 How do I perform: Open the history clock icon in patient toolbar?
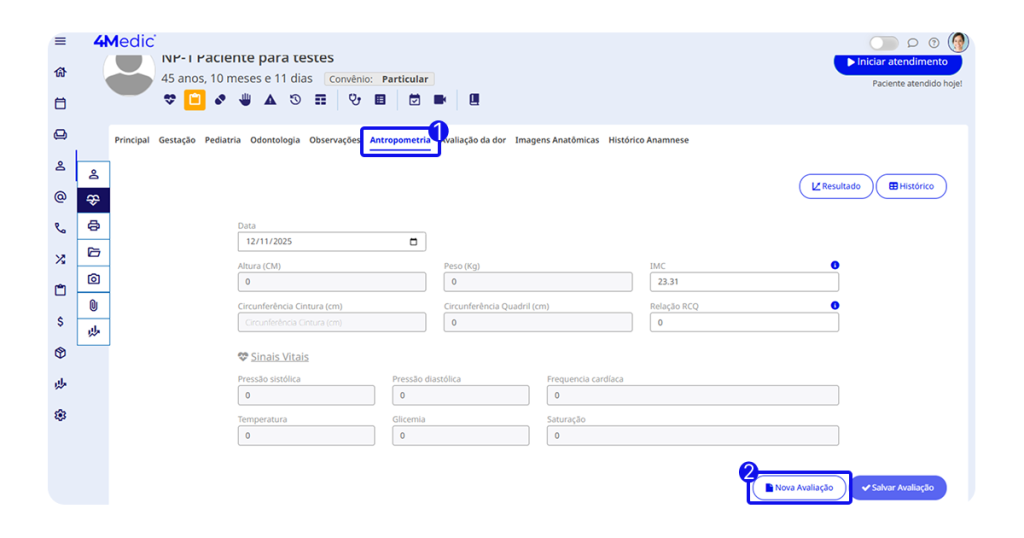[295, 100]
